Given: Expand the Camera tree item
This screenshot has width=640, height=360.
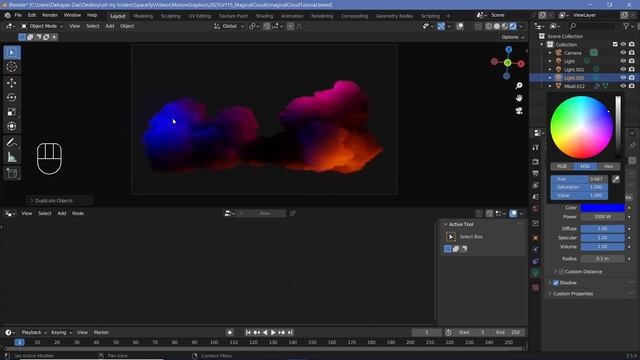Looking at the screenshot, I should coord(550,53).
